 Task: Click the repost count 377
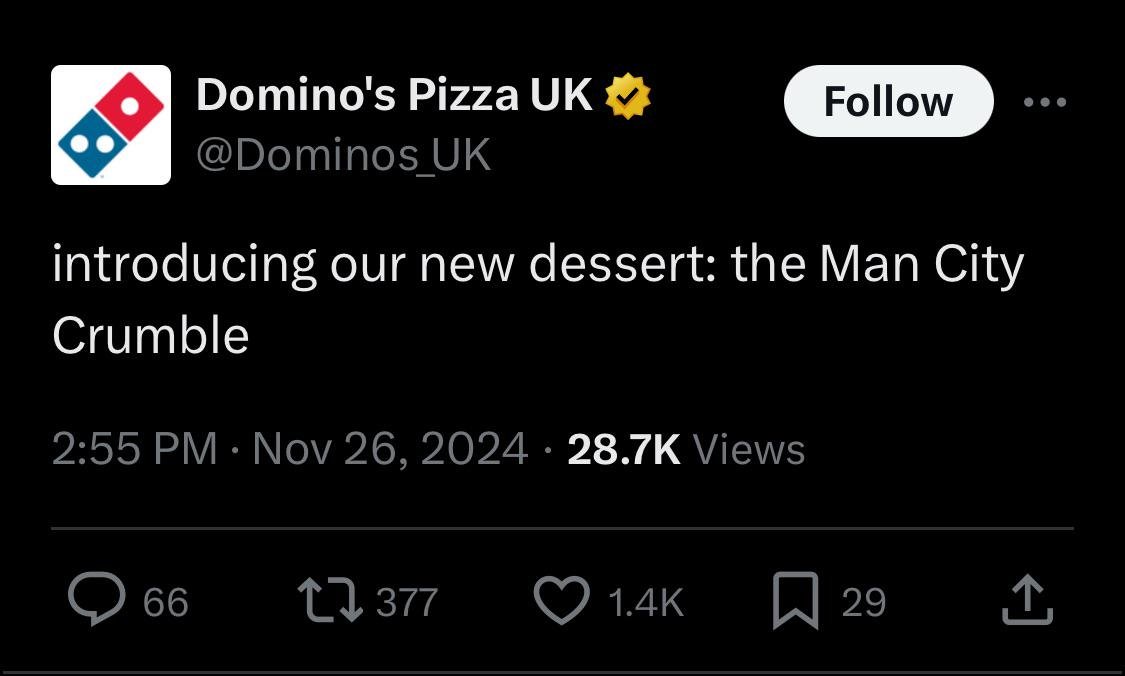point(407,602)
